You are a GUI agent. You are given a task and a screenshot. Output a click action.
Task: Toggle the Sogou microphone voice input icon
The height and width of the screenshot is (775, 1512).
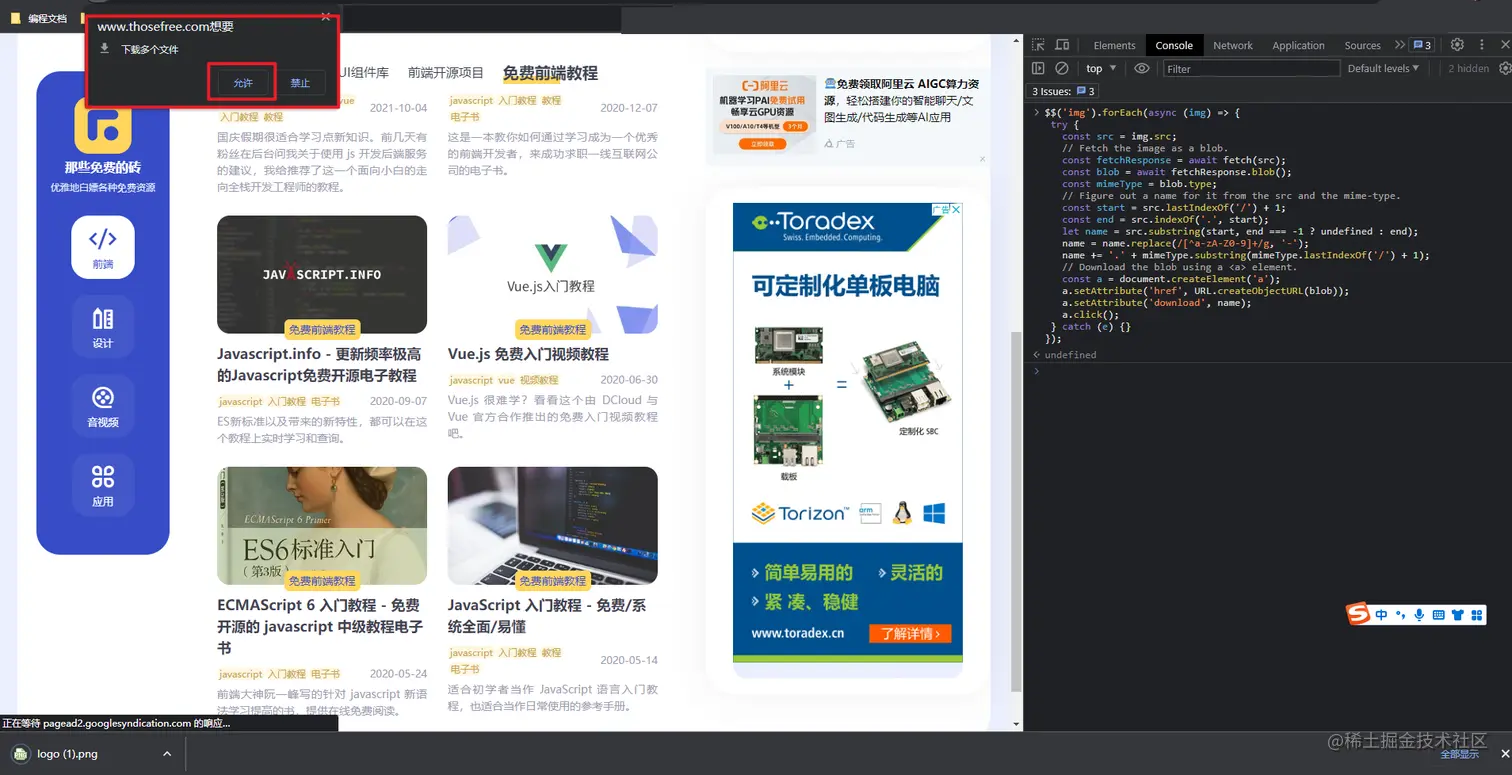(1419, 615)
